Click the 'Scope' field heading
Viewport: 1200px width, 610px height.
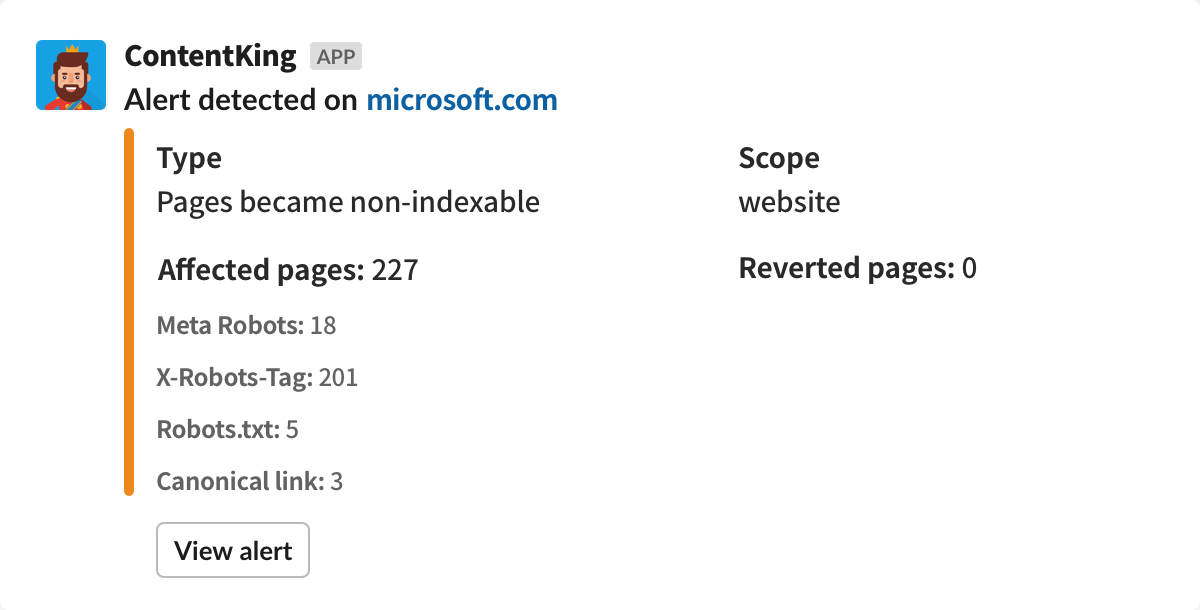(779, 158)
